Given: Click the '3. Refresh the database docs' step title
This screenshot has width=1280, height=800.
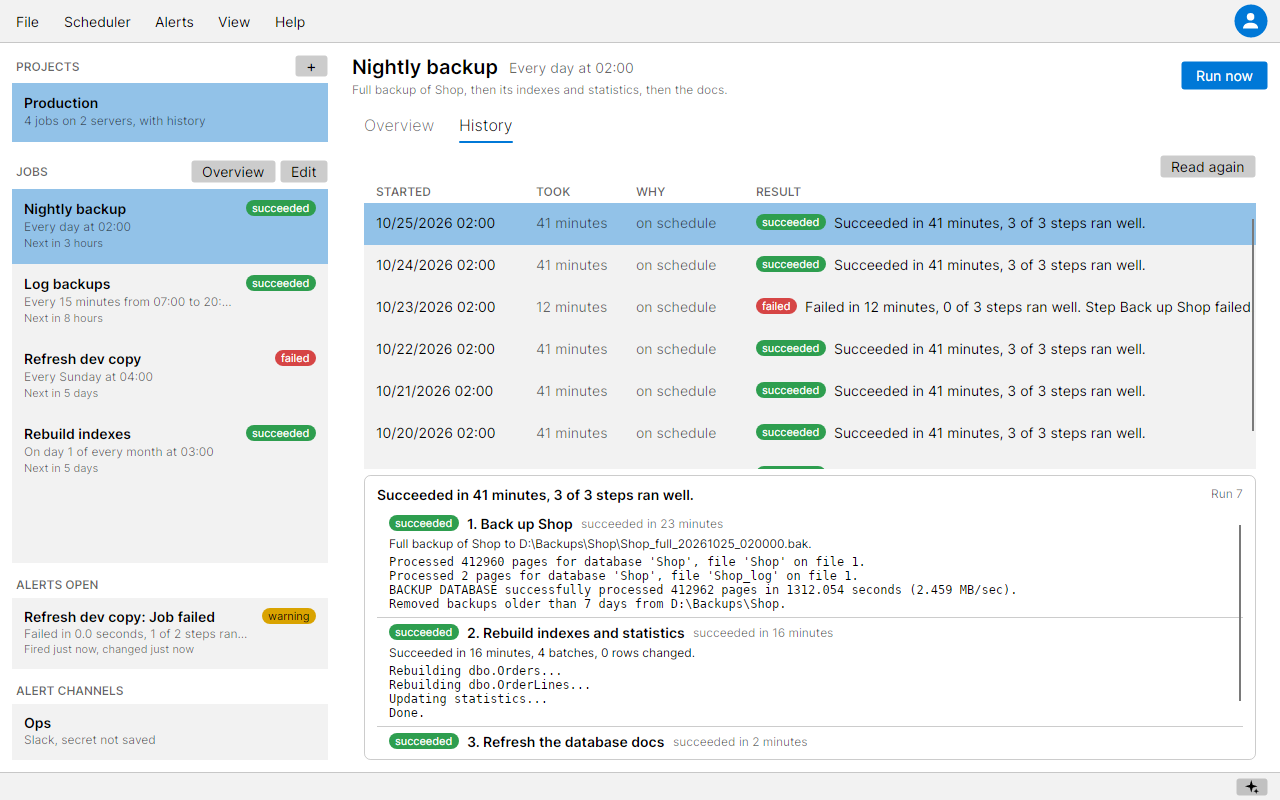Looking at the screenshot, I should [x=566, y=742].
